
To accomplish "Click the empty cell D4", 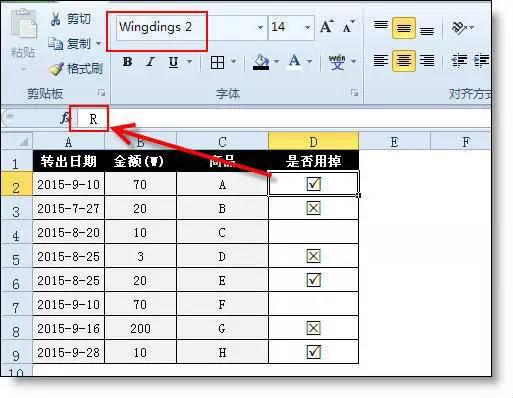I will pos(313,232).
